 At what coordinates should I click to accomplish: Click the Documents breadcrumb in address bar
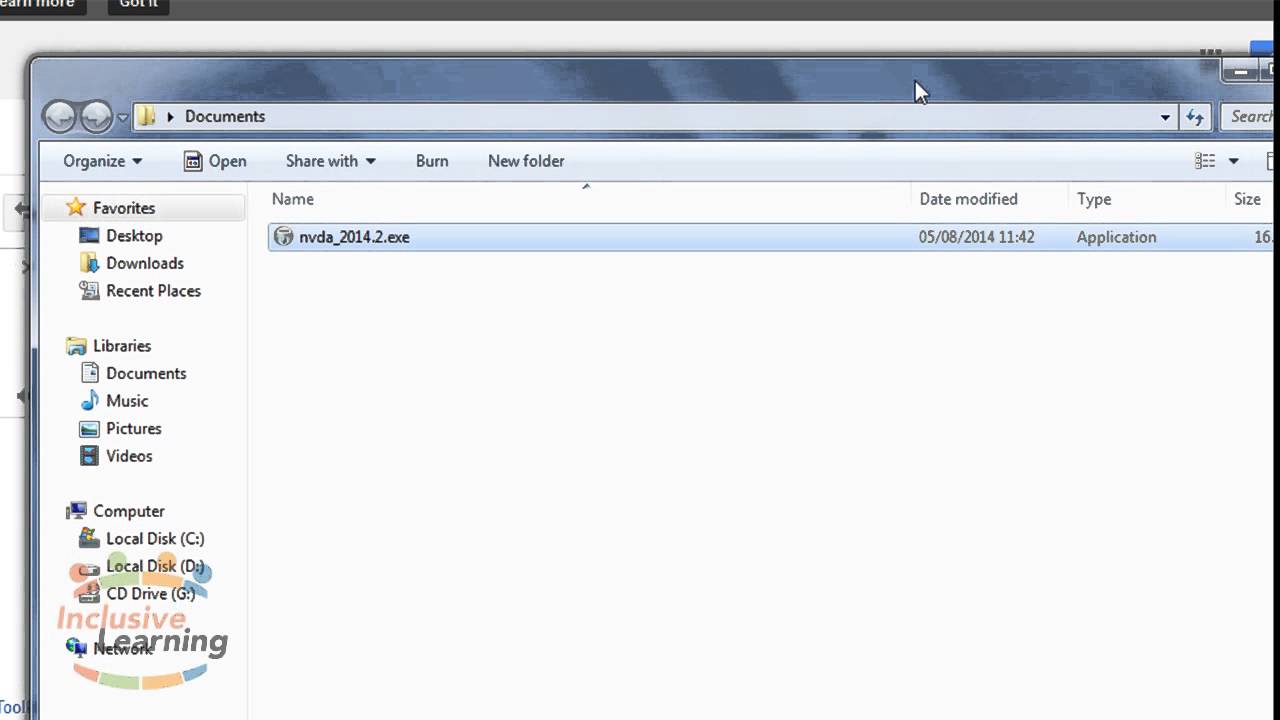(225, 116)
